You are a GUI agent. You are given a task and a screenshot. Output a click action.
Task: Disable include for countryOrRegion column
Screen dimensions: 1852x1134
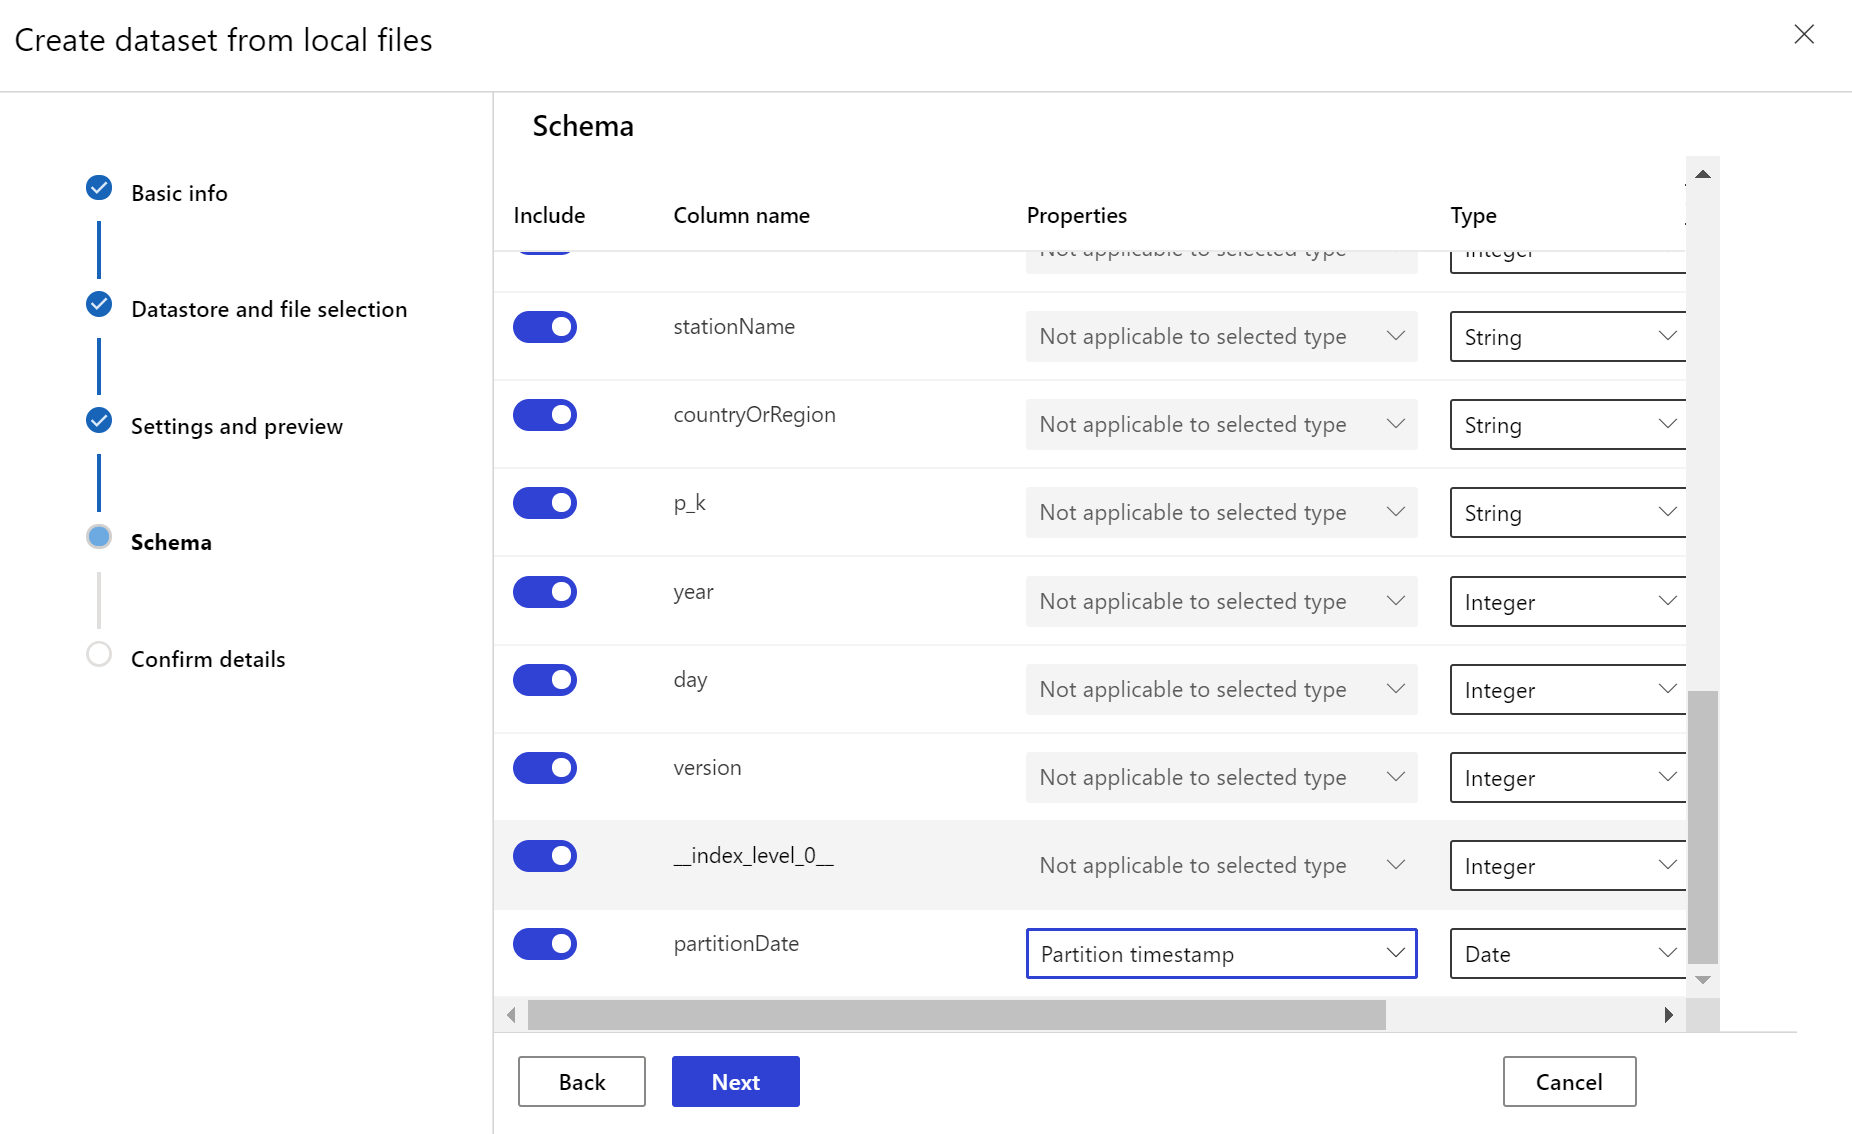tap(545, 415)
